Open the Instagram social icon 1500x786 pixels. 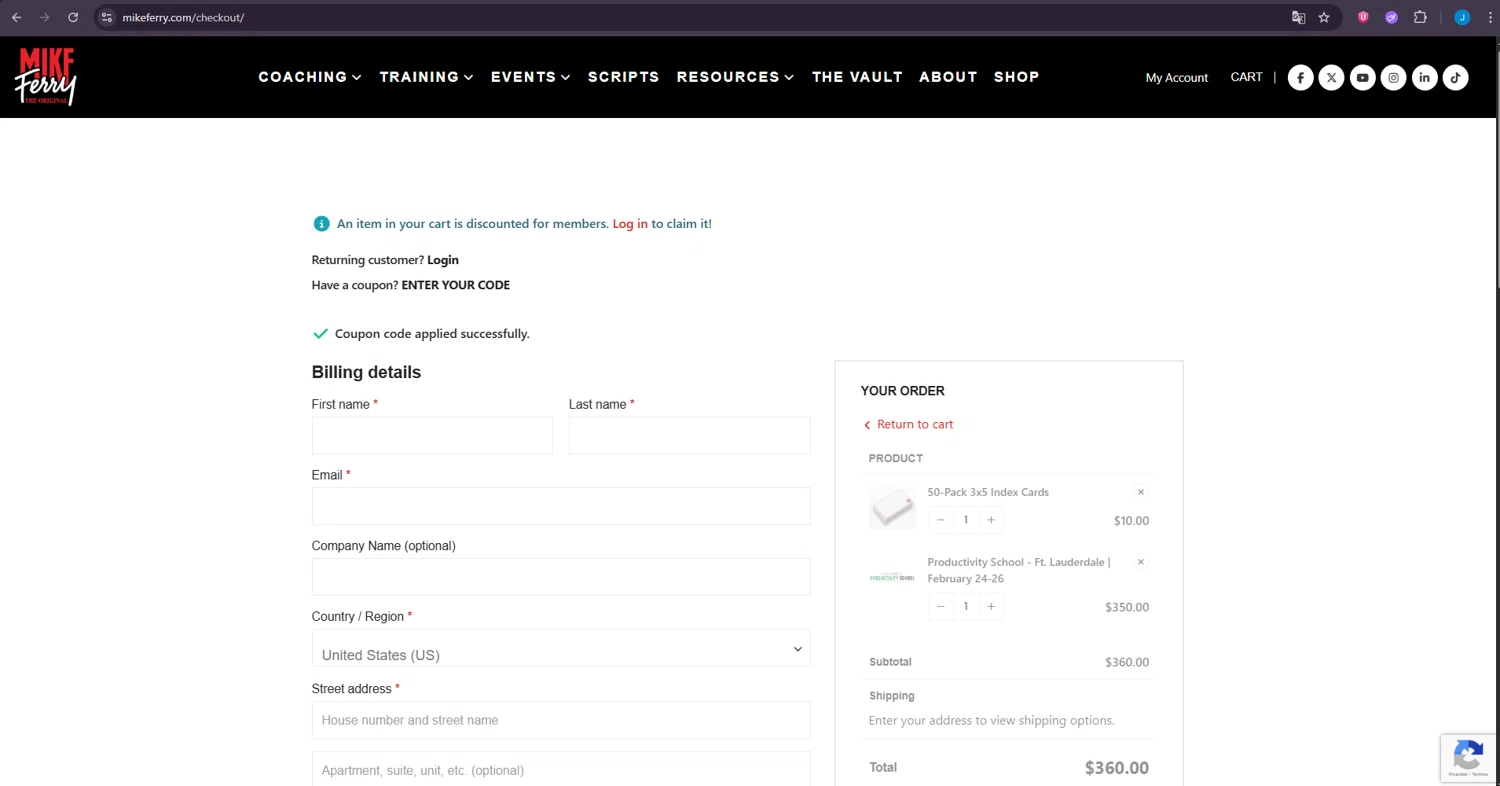click(1393, 77)
